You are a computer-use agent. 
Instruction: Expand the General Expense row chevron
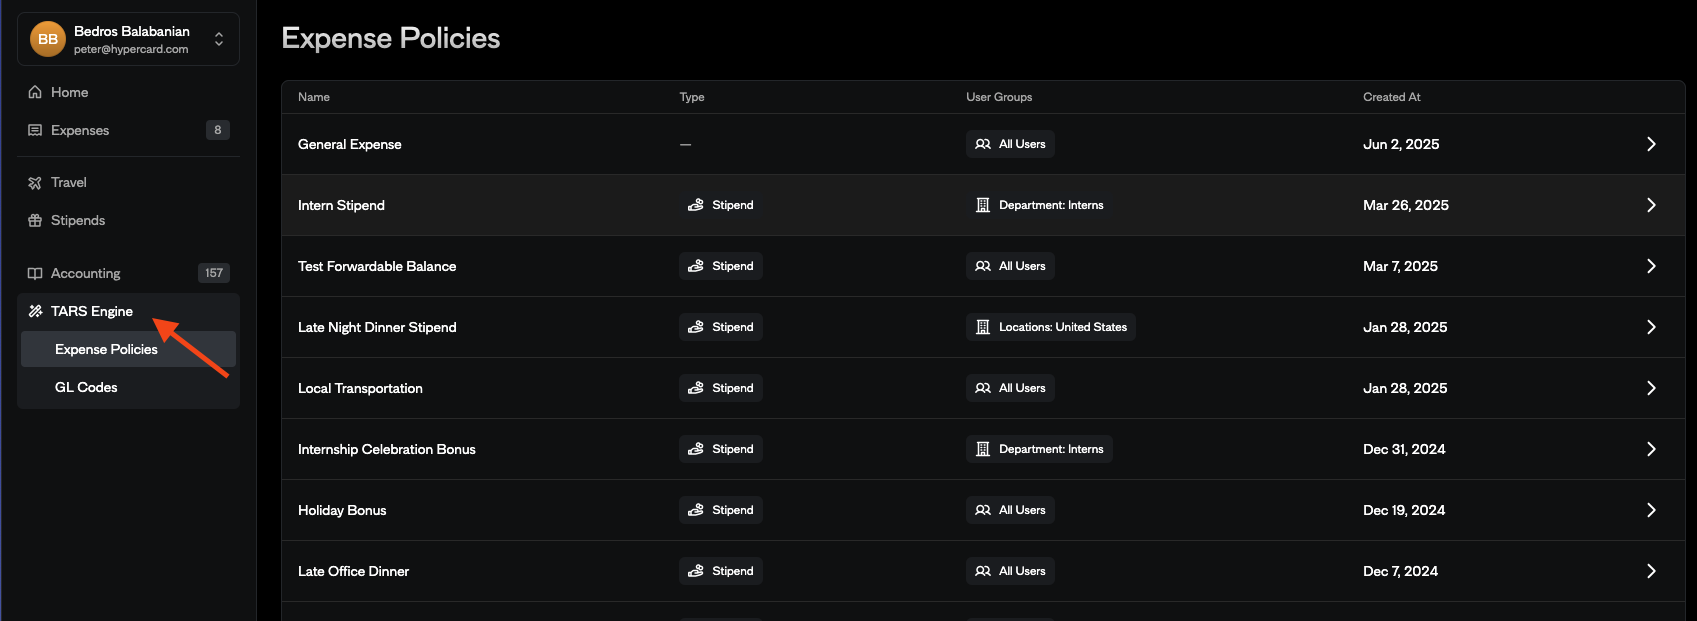coord(1651,144)
